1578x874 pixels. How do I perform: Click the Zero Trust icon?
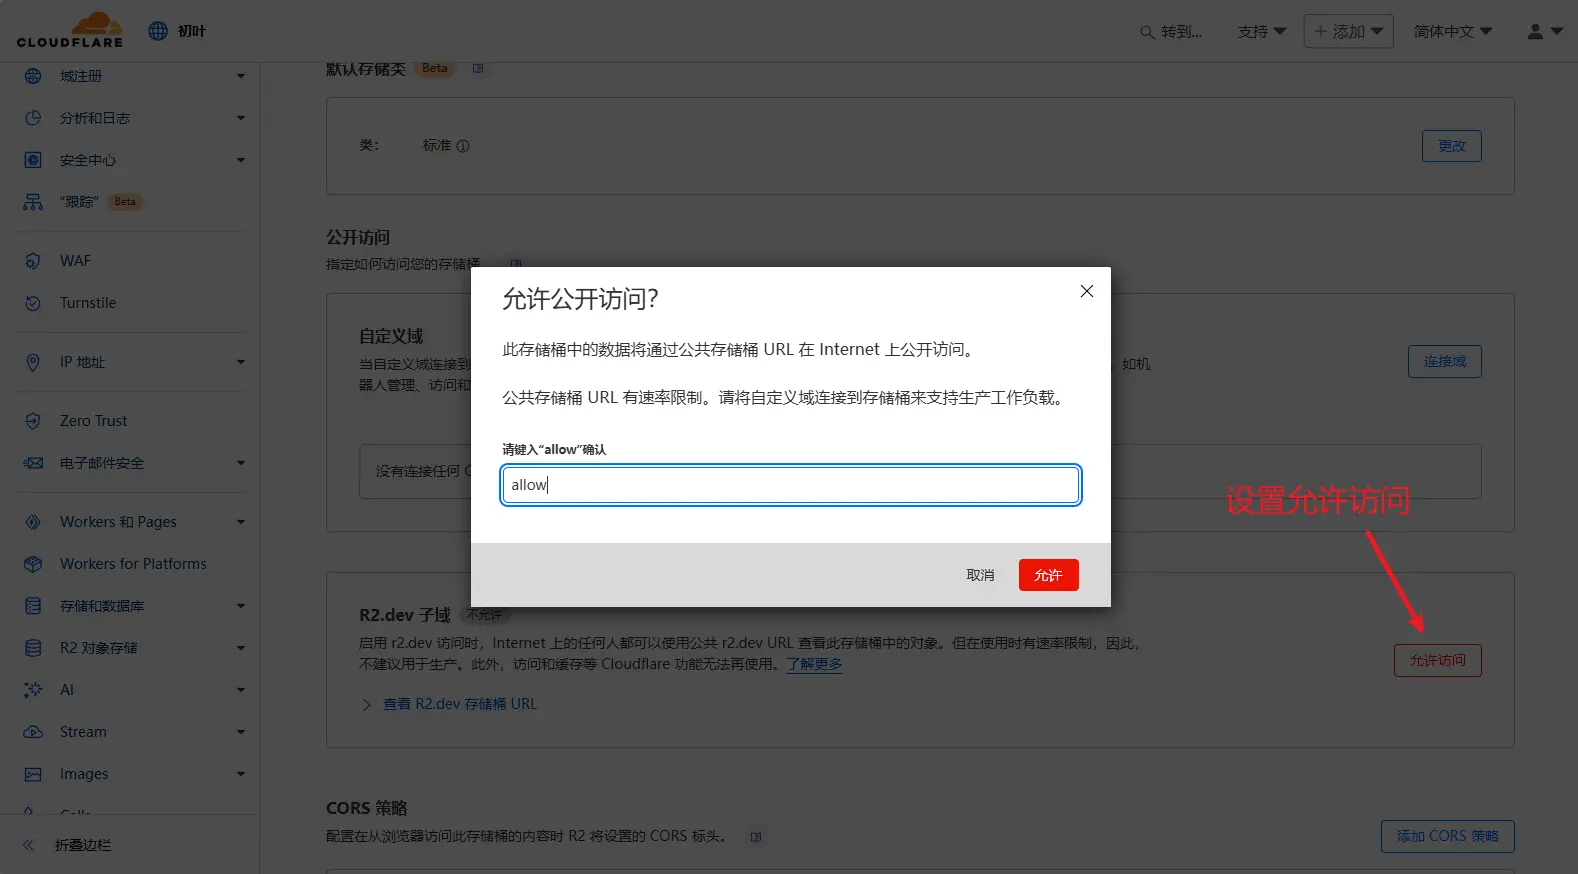pos(33,421)
